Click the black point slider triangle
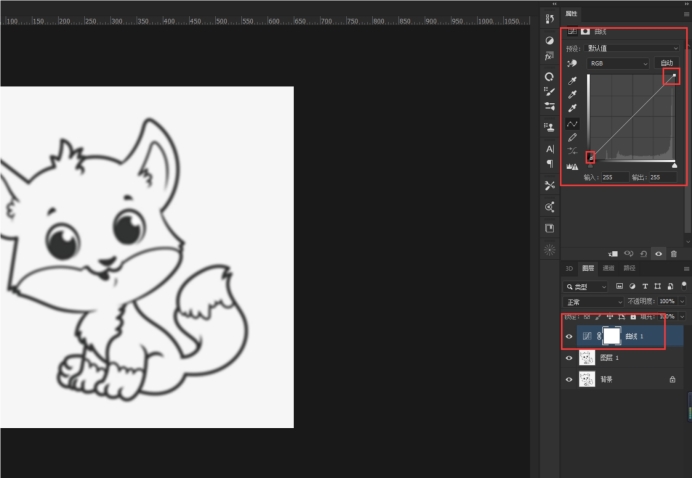Screen dimensions: 692x478 pos(590,166)
